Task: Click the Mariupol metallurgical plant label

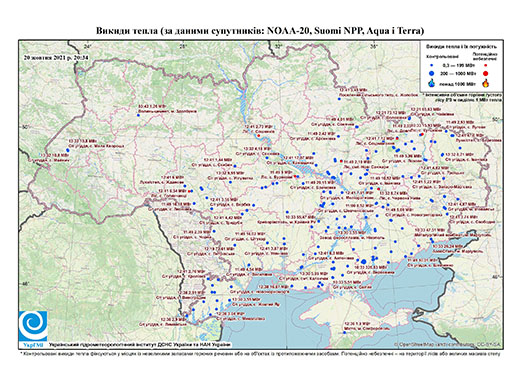Action: pos(452,235)
